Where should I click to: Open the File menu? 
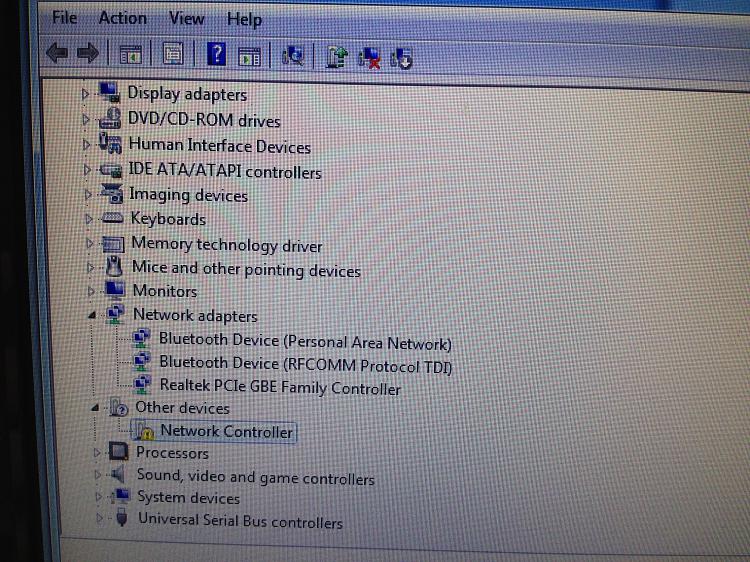pyautogui.click(x=64, y=18)
